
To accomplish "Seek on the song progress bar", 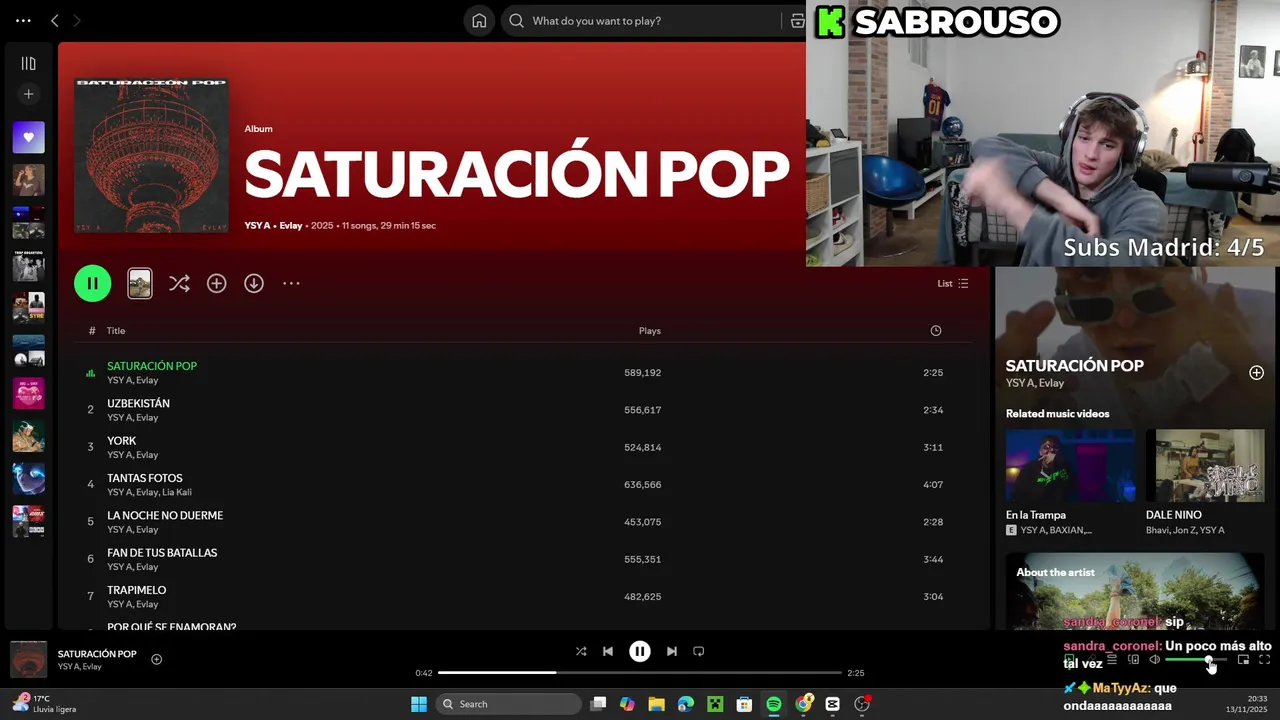I will point(640,673).
